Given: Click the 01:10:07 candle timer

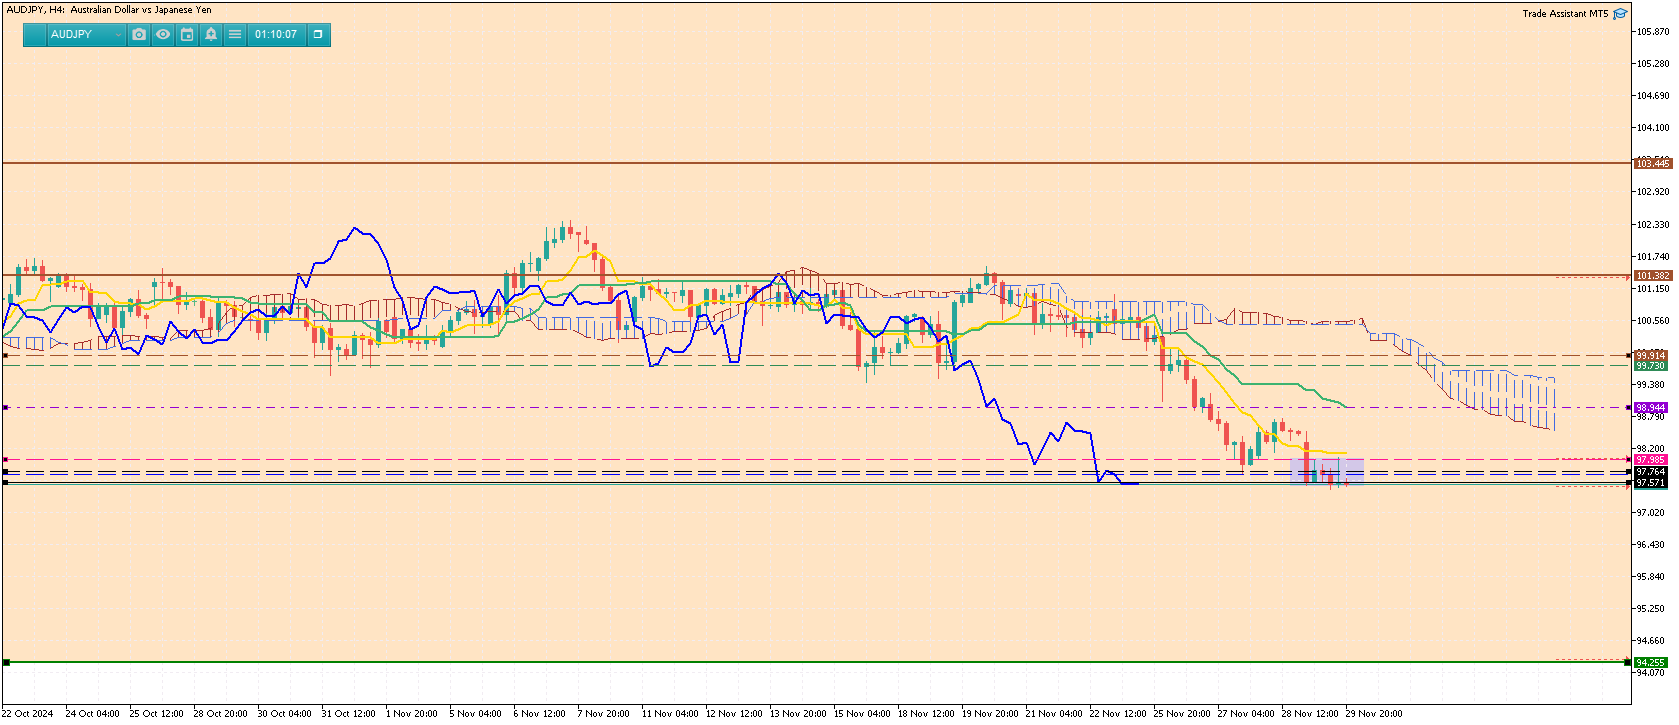Looking at the screenshot, I should point(276,35).
